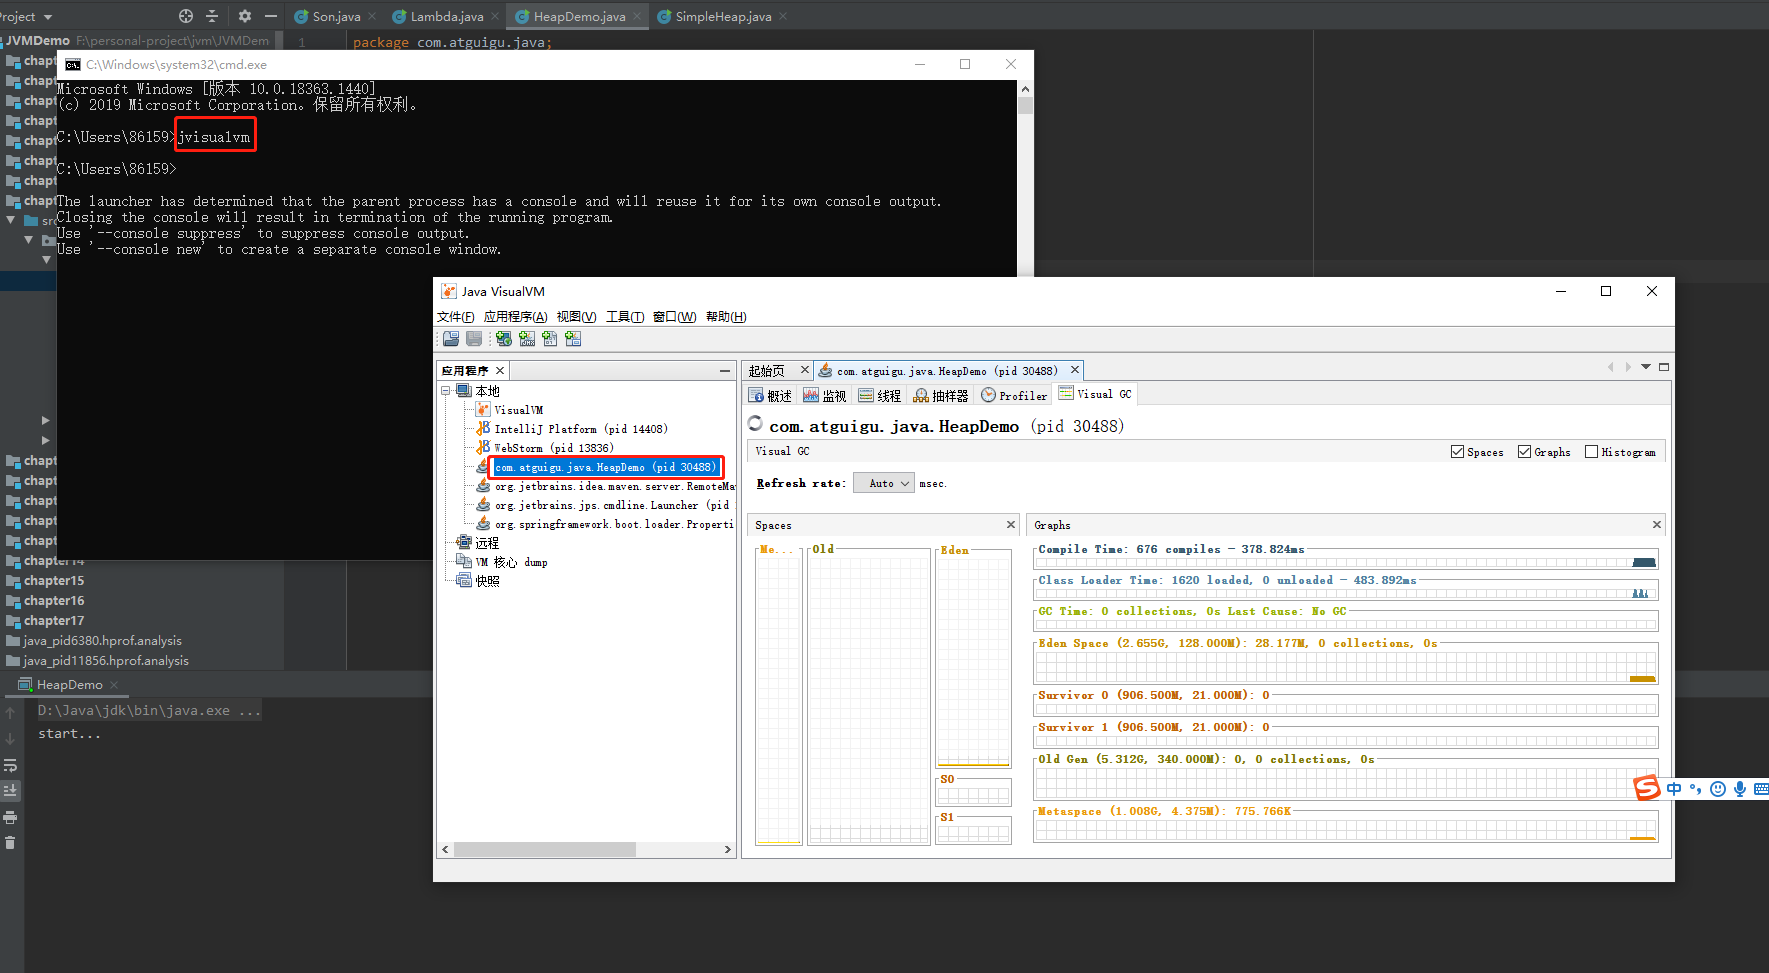Switch to the 线程 (Threads) tab
1769x973 pixels.
tap(880, 396)
